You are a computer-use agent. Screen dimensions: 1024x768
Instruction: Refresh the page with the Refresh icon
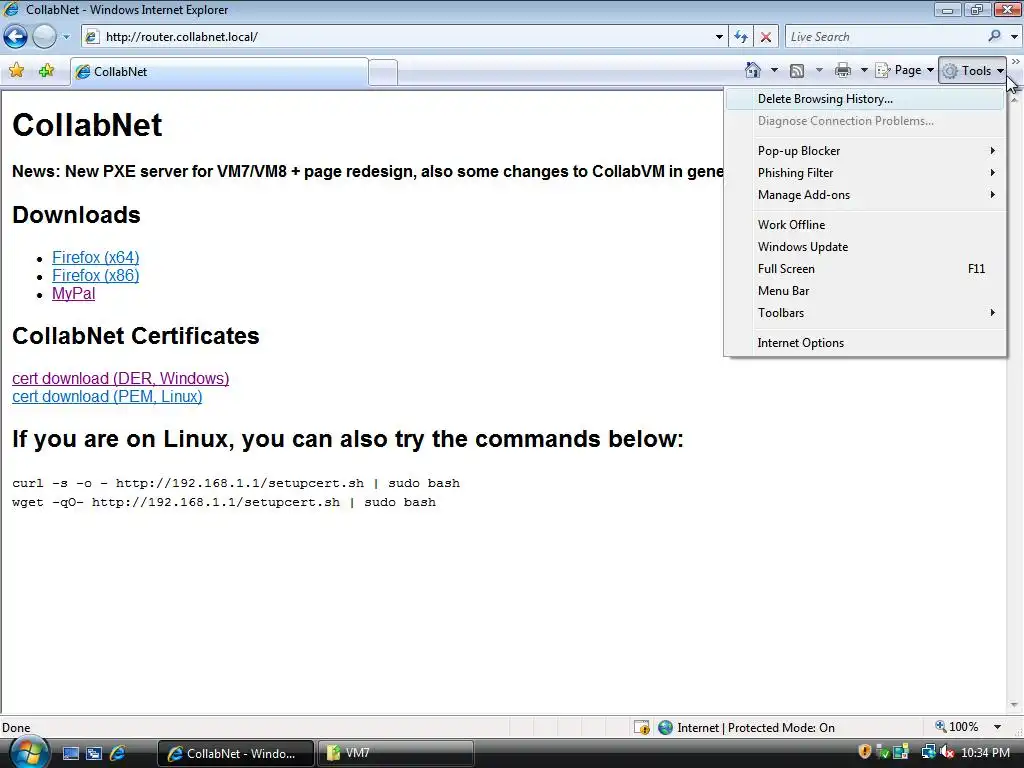coord(741,37)
